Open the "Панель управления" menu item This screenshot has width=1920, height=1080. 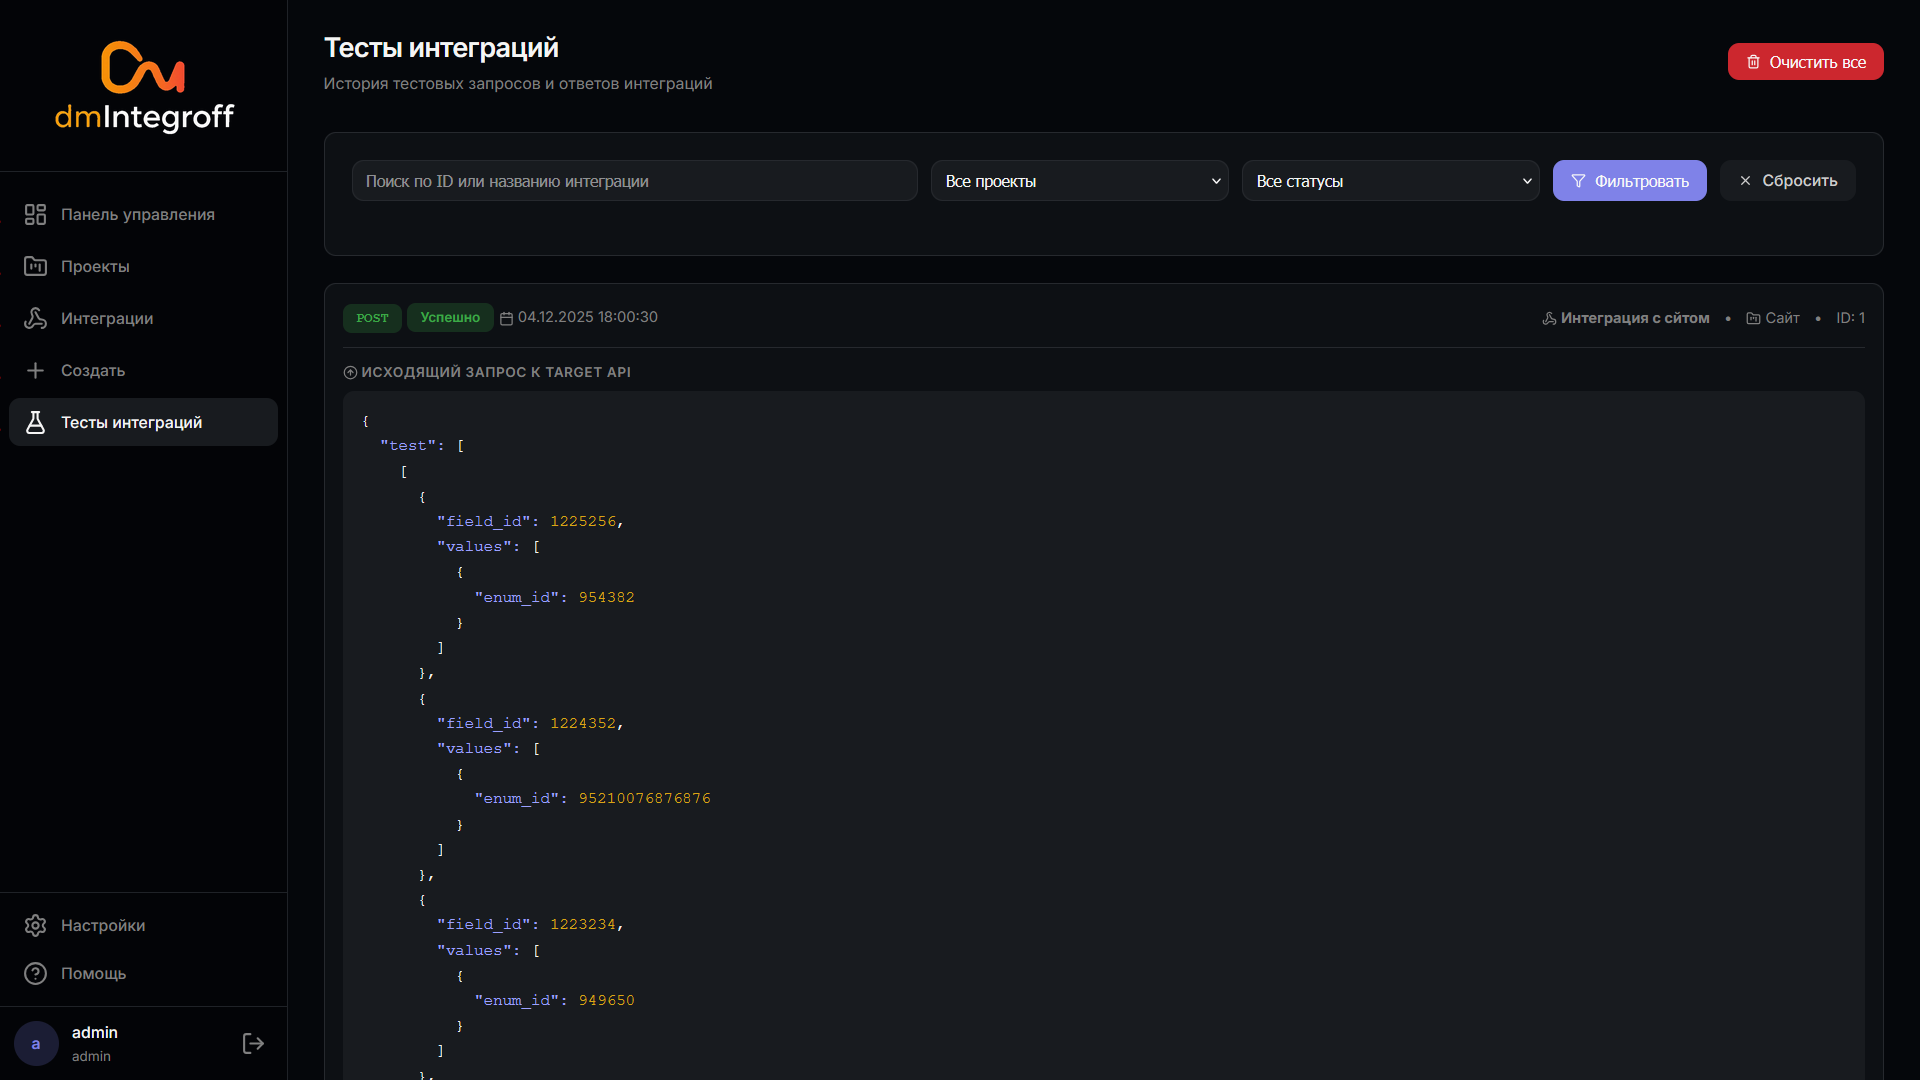click(138, 214)
